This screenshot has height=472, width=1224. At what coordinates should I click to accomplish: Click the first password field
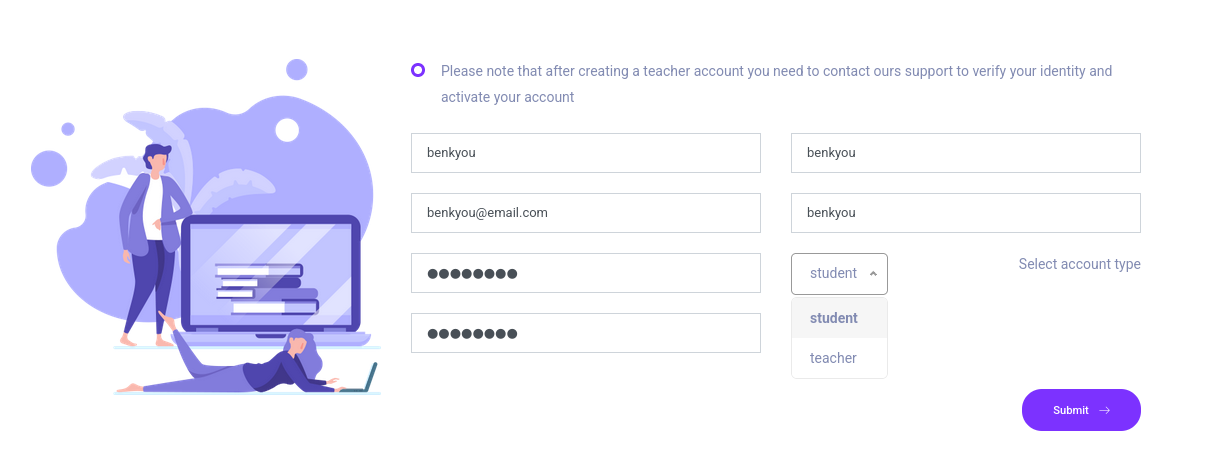click(x=585, y=273)
